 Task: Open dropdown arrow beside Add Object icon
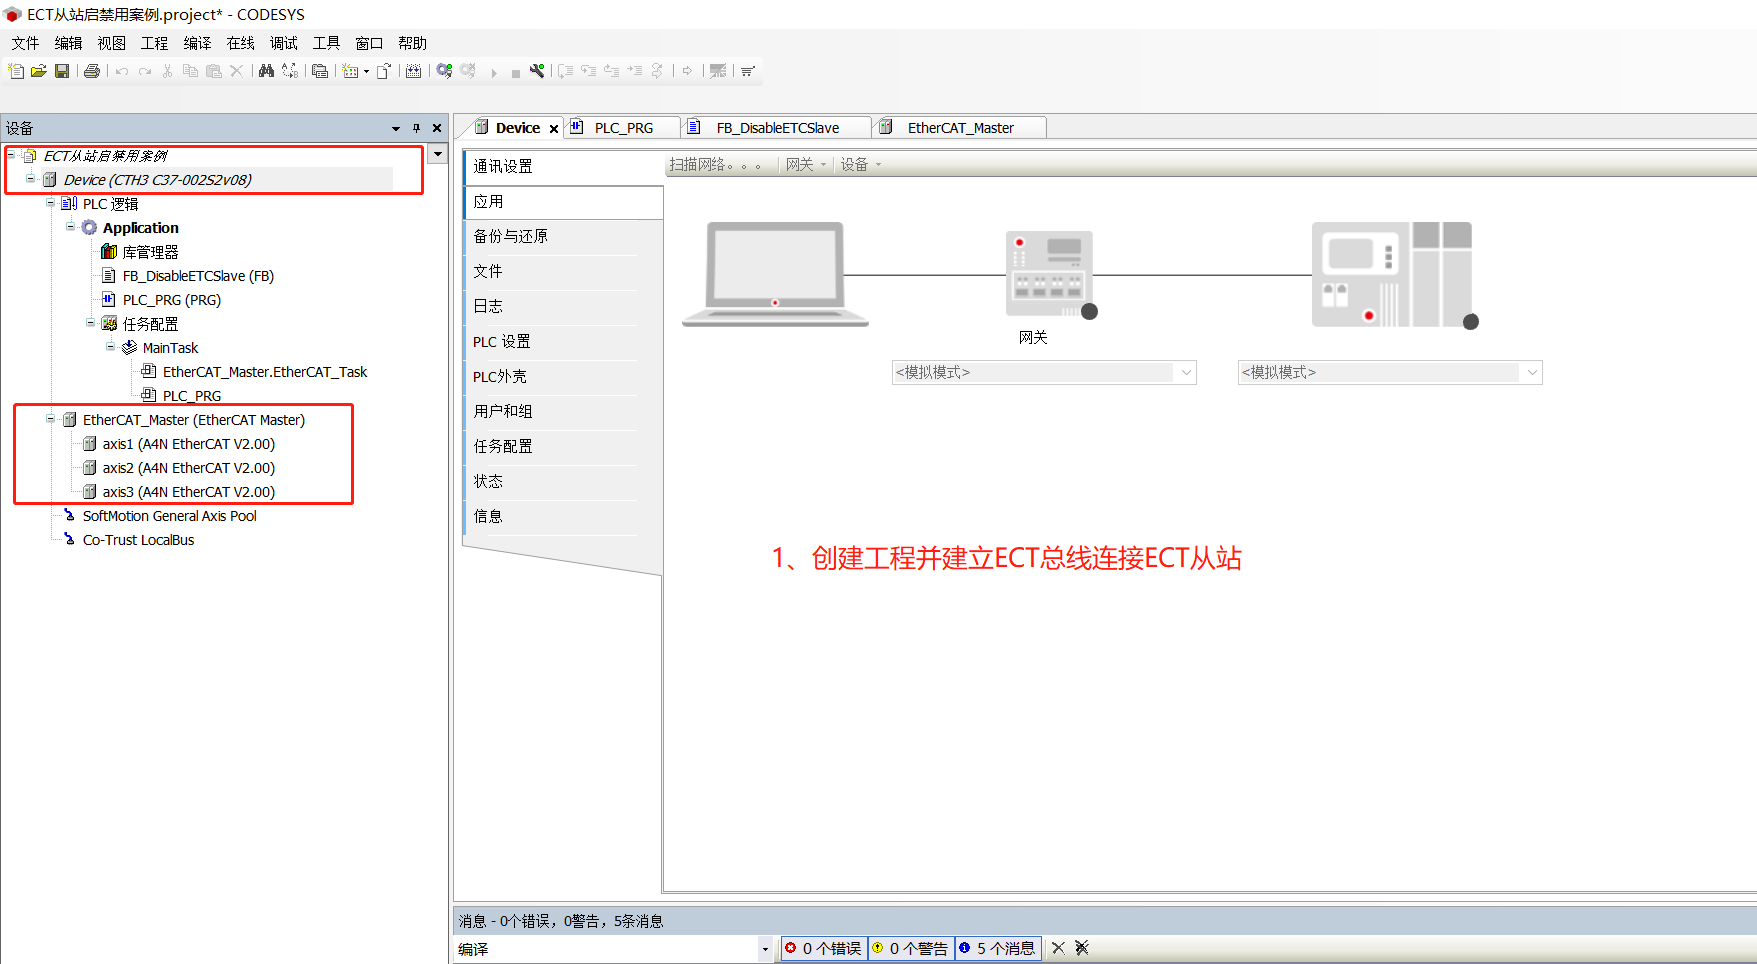click(x=366, y=72)
